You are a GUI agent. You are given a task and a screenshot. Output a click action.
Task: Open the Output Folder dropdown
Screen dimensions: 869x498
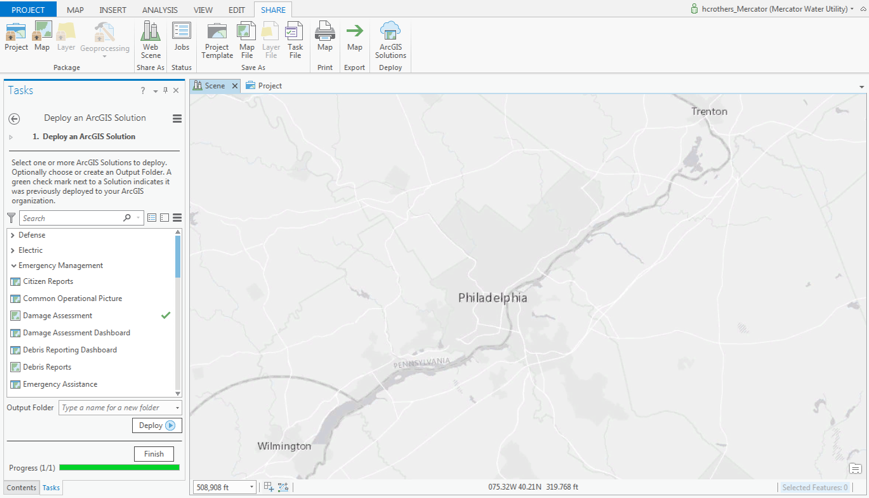coord(177,408)
